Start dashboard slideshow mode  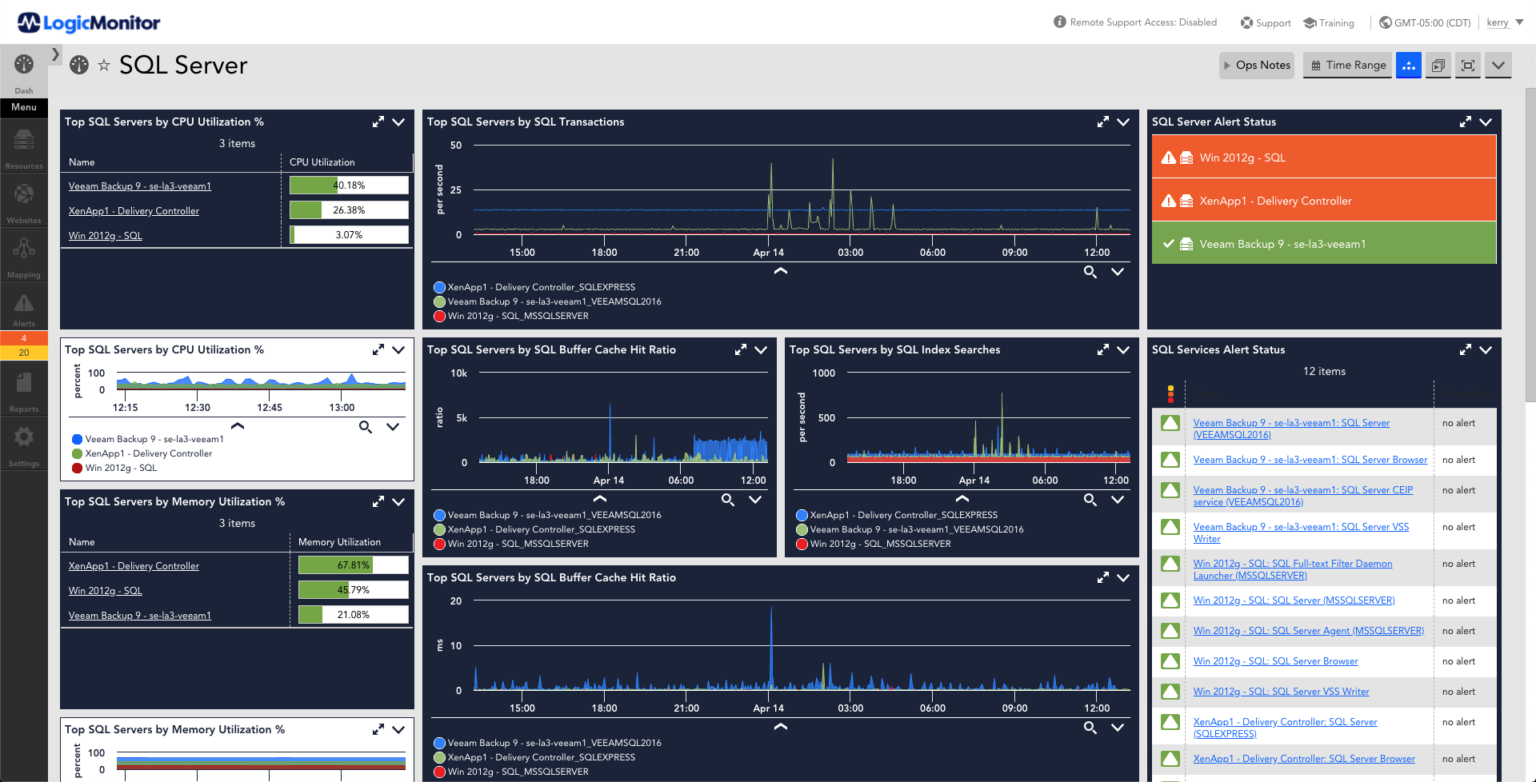(1437, 65)
